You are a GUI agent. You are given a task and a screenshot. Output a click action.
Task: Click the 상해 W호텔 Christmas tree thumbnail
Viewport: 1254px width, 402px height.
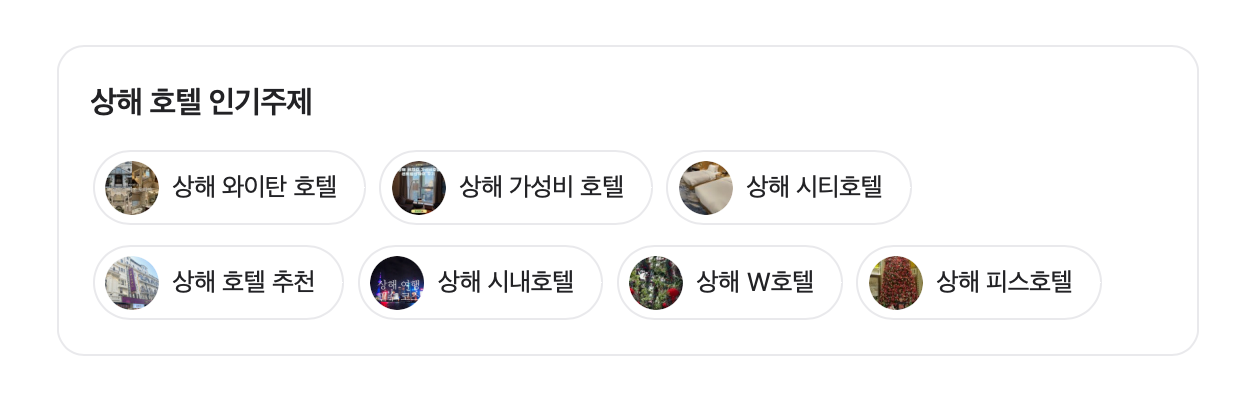point(656,283)
